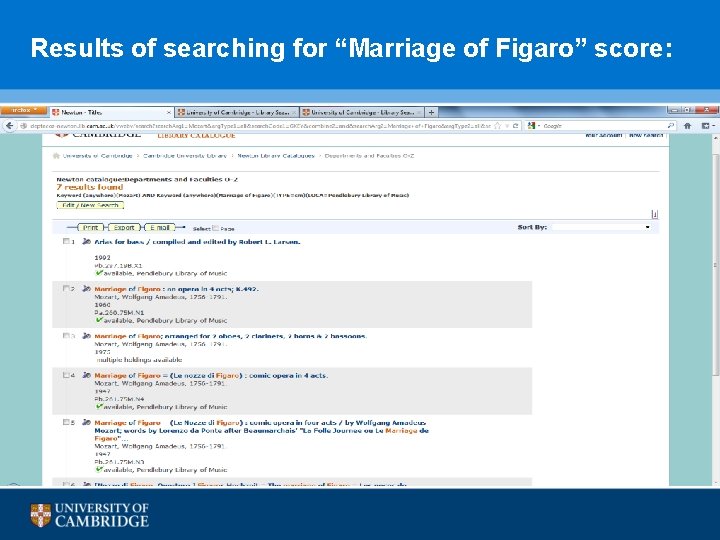Image resolution: width=720 pixels, height=540 pixels.
Task: Click the Print button
Action: pos(90,228)
